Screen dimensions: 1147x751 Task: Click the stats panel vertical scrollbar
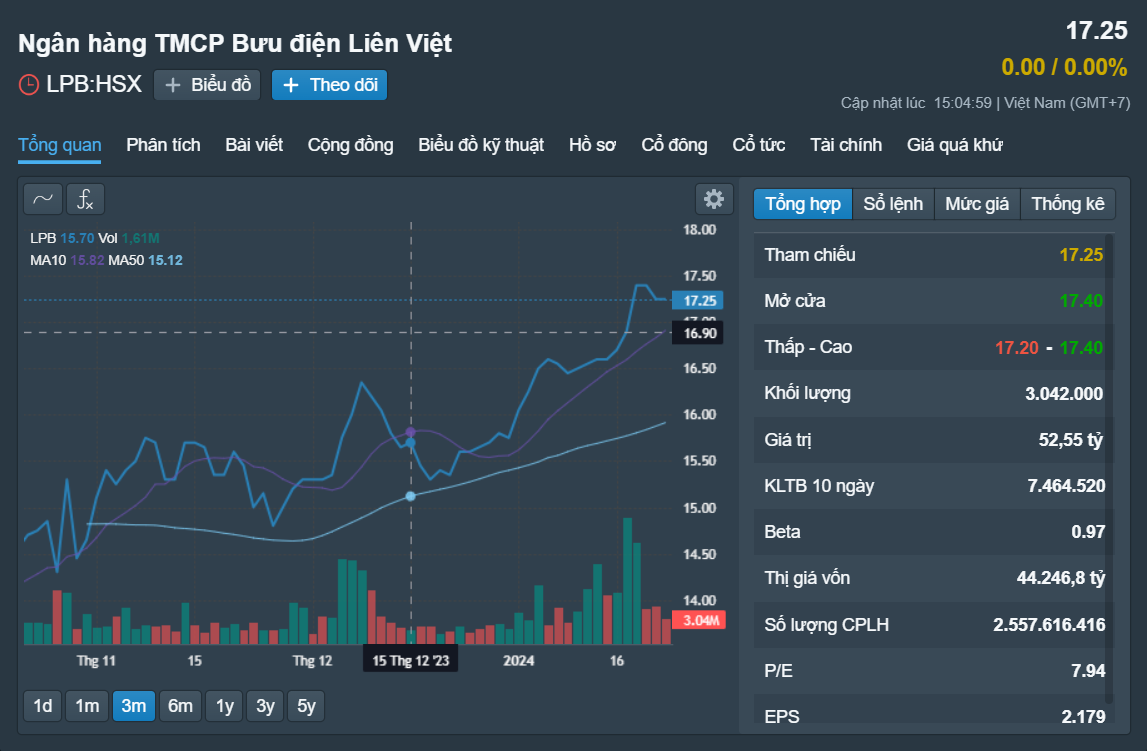[x=1109, y=468]
